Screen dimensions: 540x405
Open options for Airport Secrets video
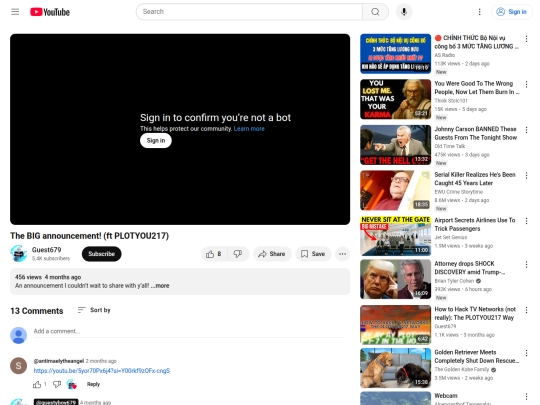(526, 221)
